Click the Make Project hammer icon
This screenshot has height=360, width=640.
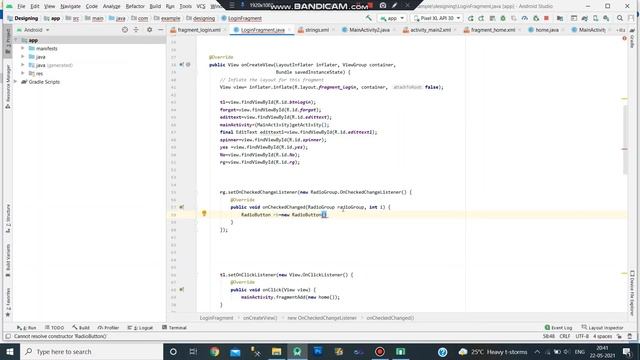pyautogui.click(x=369, y=18)
